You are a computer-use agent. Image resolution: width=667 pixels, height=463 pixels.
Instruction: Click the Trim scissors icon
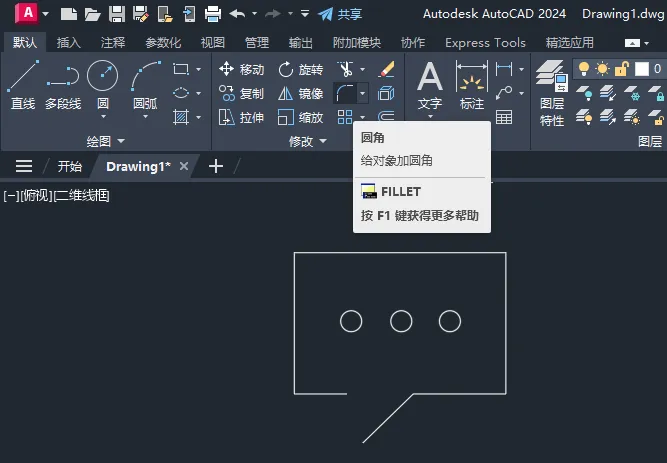[x=345, y=69]
